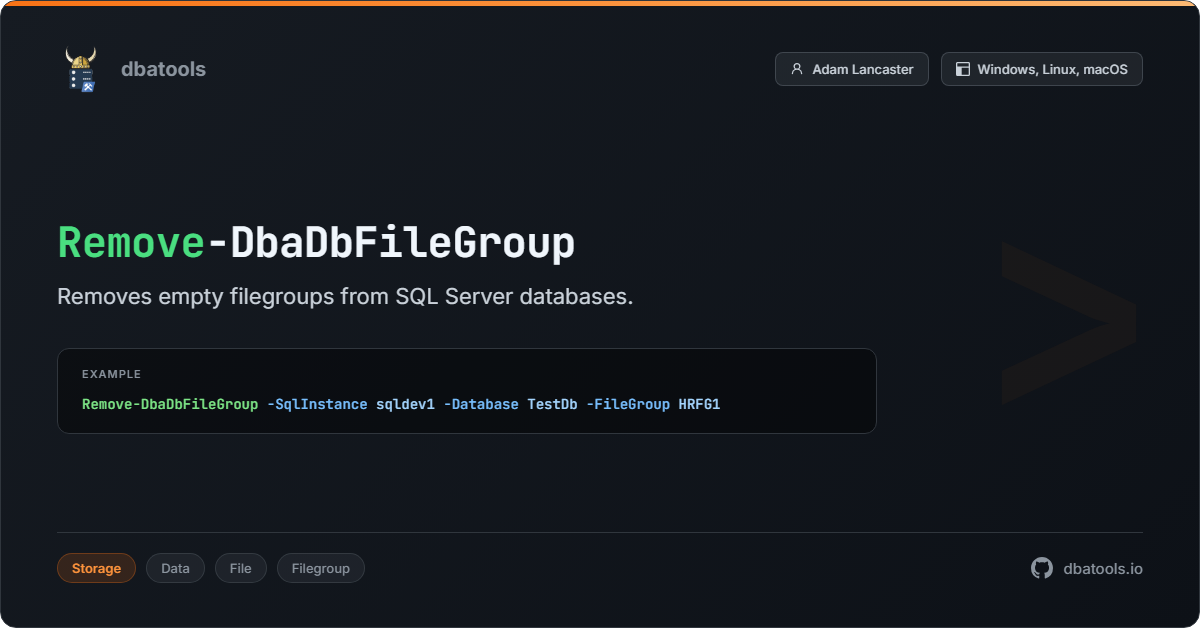Viewport: 1200px width, 628px height.
Task: Click the dbatools Viking helmet logo
Action: coord(81,69)
